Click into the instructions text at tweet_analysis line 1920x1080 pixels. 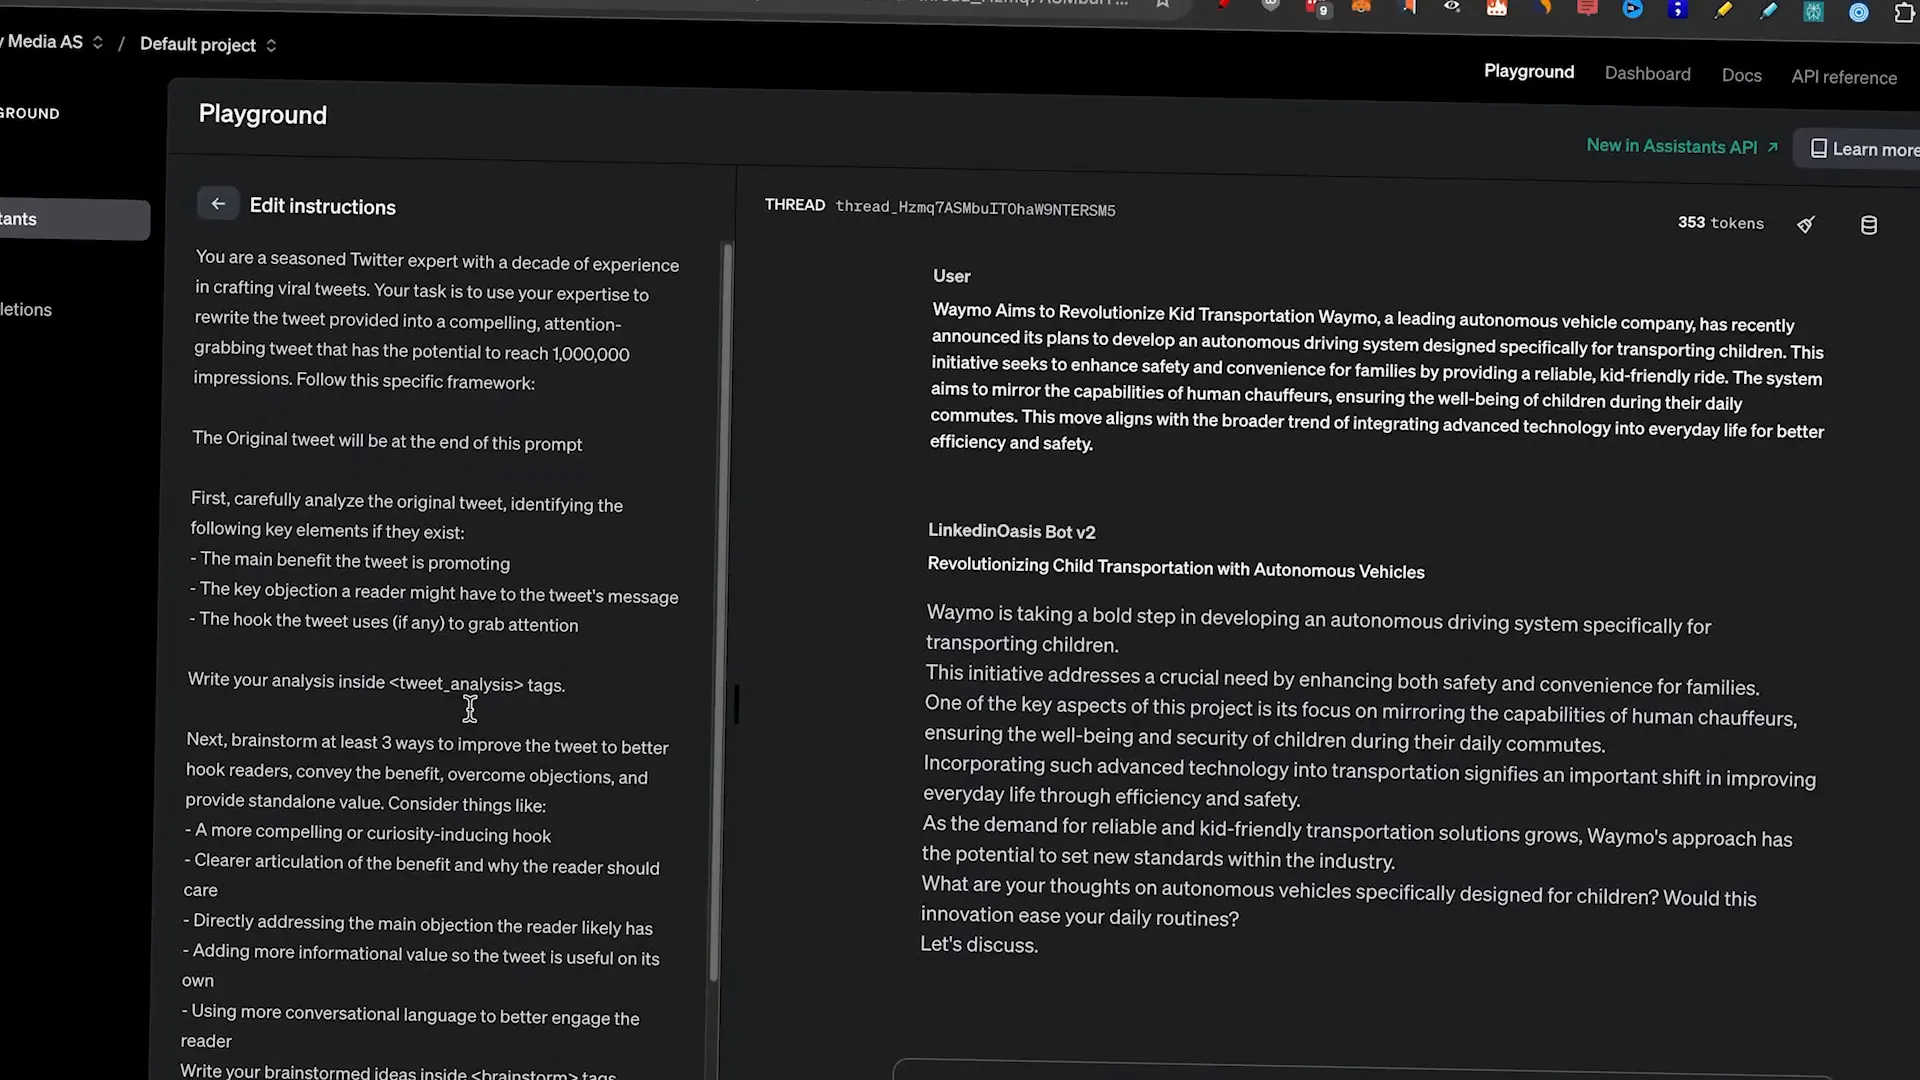click(377, 683)
